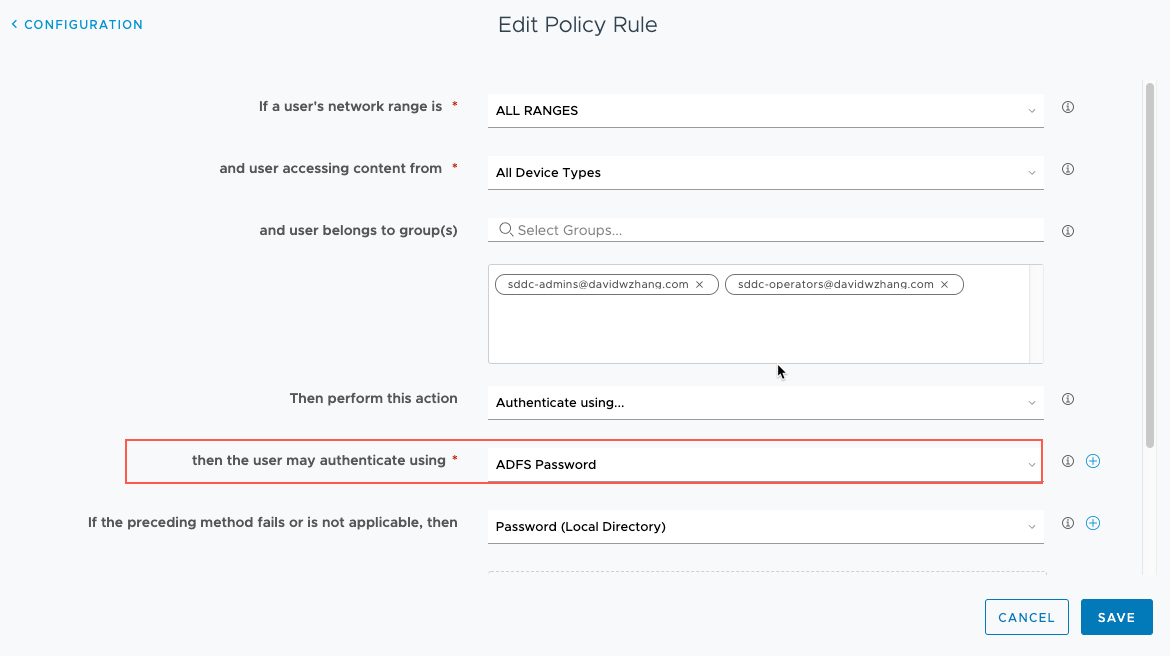Remove sddc-admins@davidwzhang.com group tag
The width and height of the screenshot is (1170, 656).
click(x=700, y=285)
